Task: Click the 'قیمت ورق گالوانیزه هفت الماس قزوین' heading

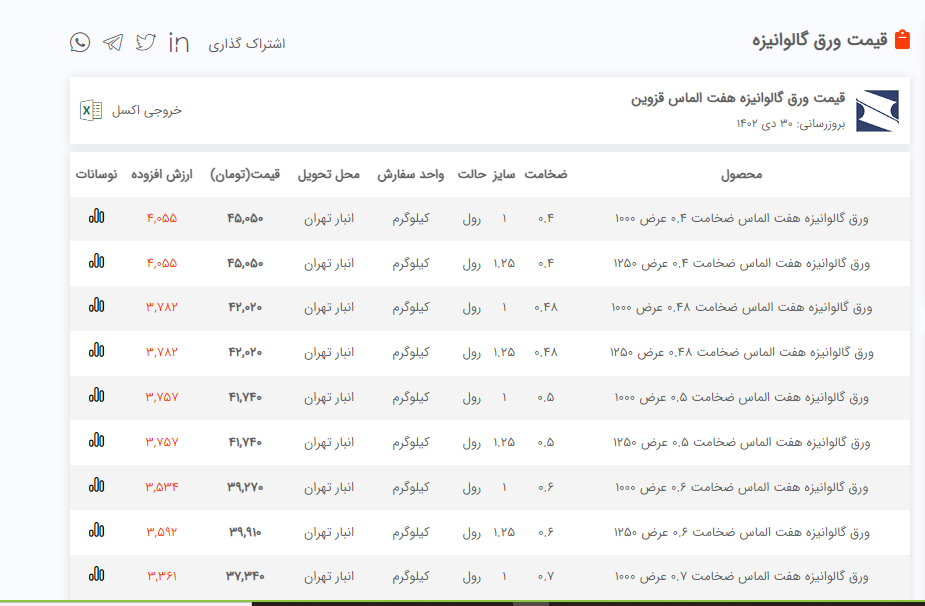Action: pos(738,98)
